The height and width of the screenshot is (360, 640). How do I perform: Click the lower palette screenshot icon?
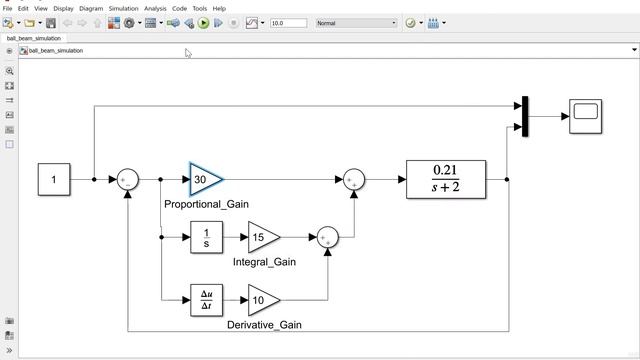(9, 321)
